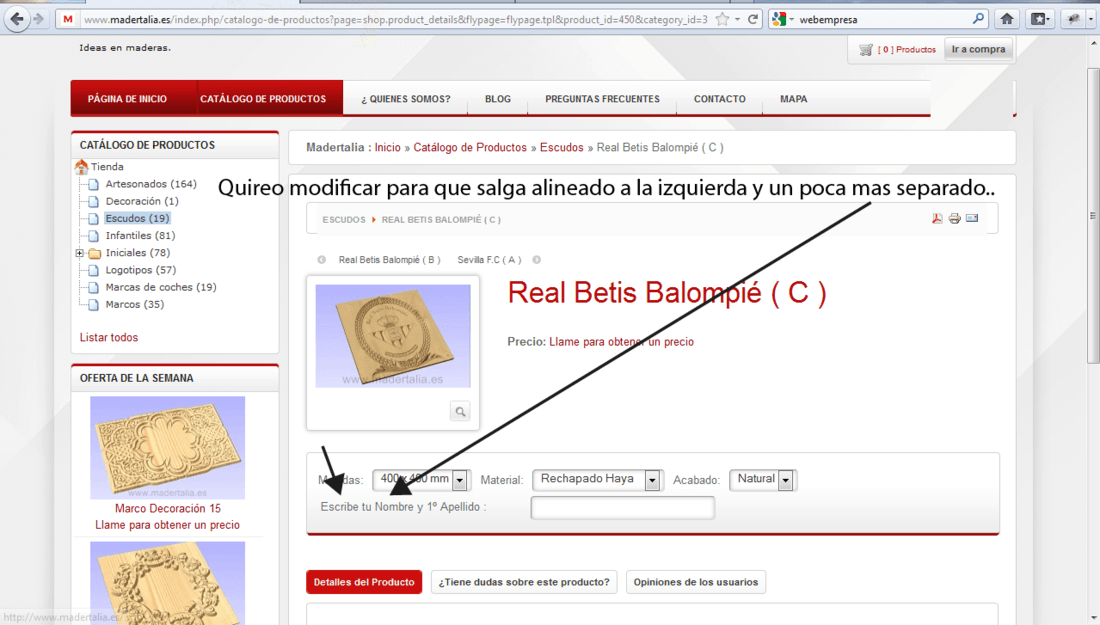
Task: Open the bookmarks toolbar icon
Action: [1039, 19]
